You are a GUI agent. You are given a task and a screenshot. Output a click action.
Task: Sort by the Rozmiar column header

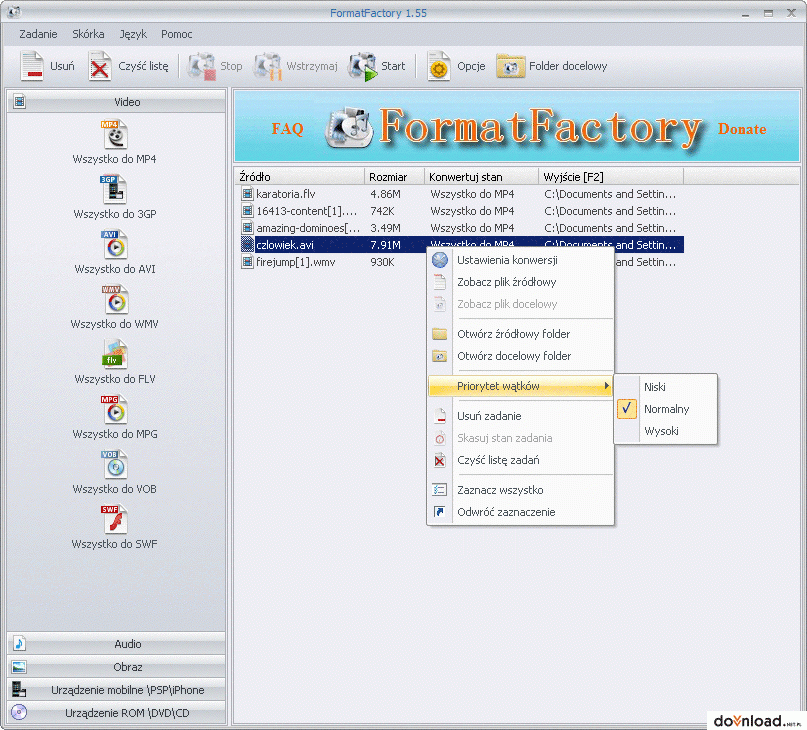pos(394,177)
